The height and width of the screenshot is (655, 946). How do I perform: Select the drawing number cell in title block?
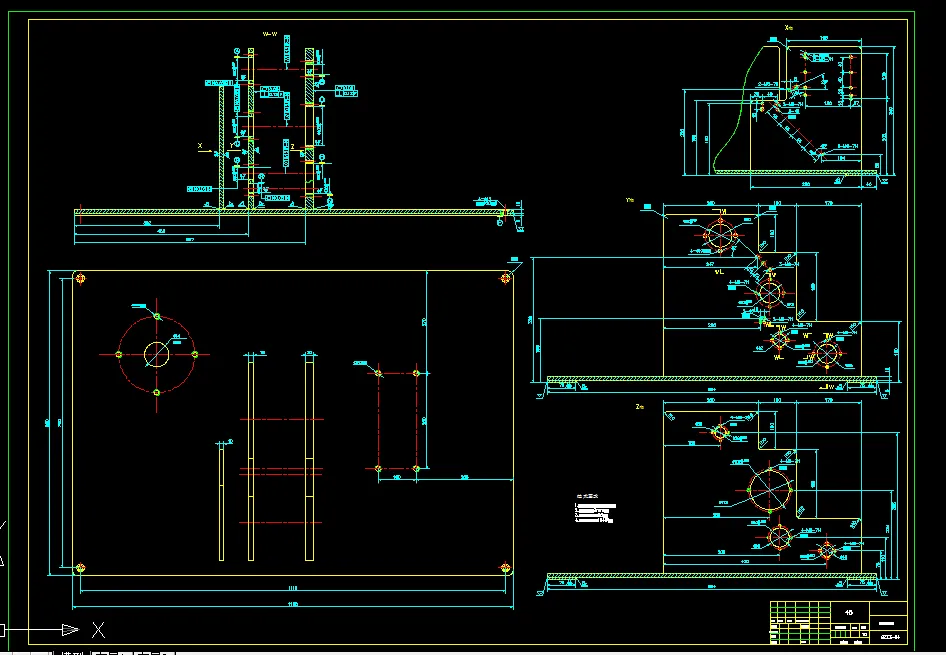(x=890, y=636)
